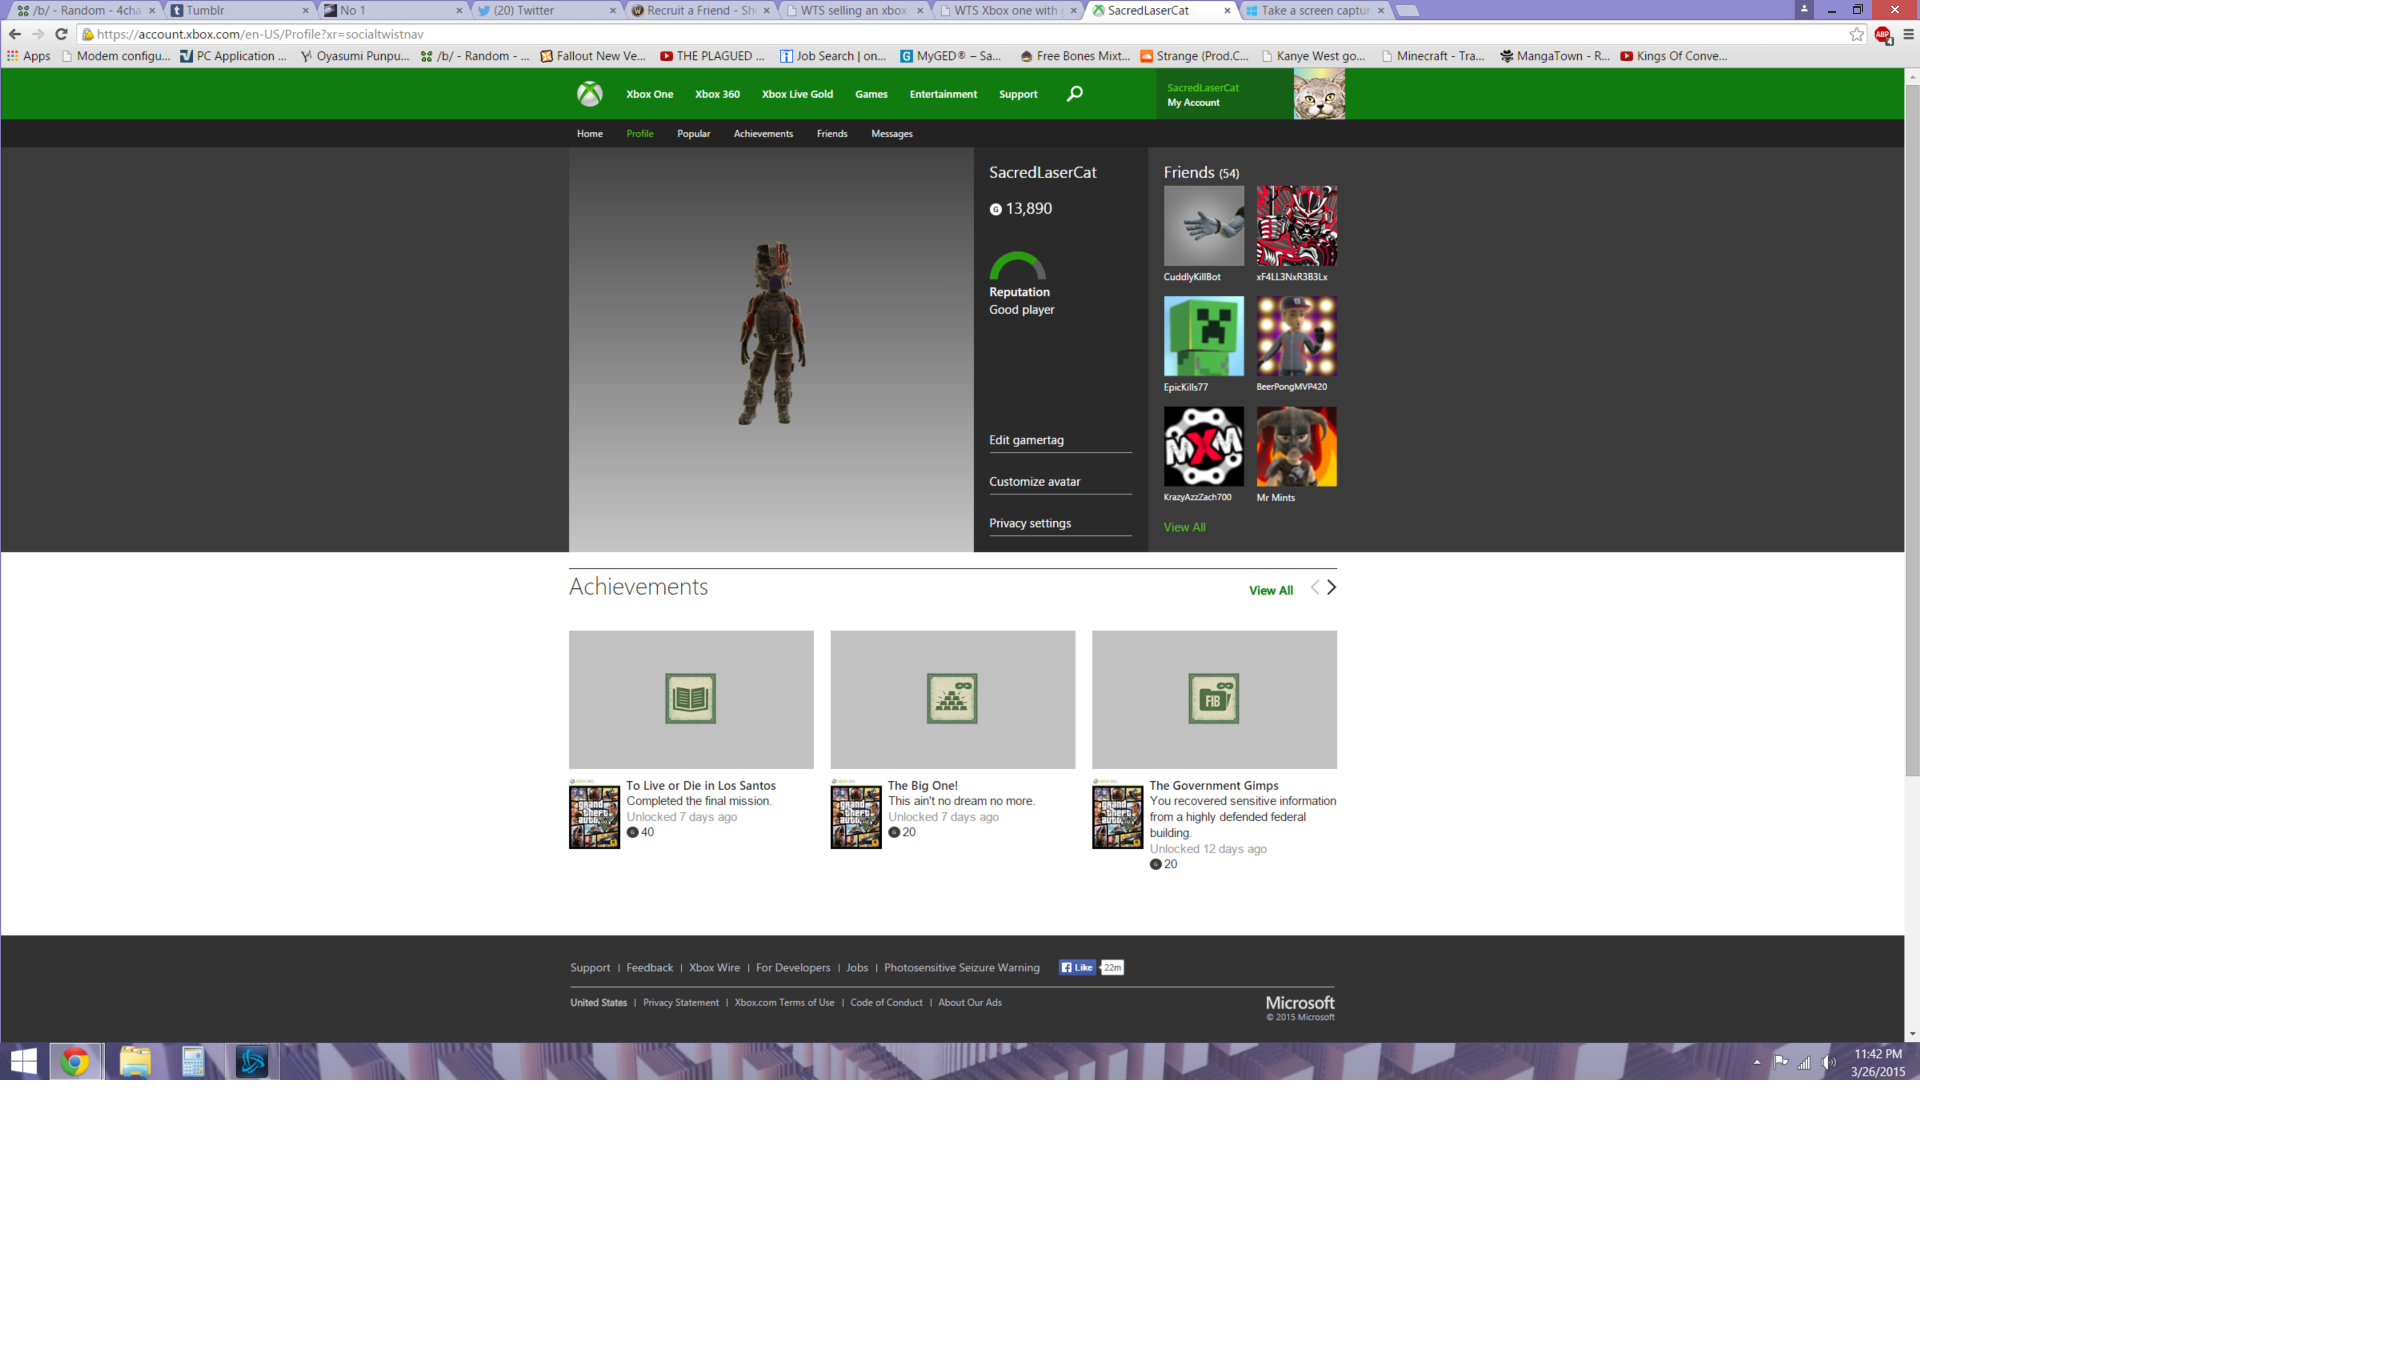2400x1350 pixels.
Task: Open Code of Conduct footer link
Action: (x=886, y=1003)
